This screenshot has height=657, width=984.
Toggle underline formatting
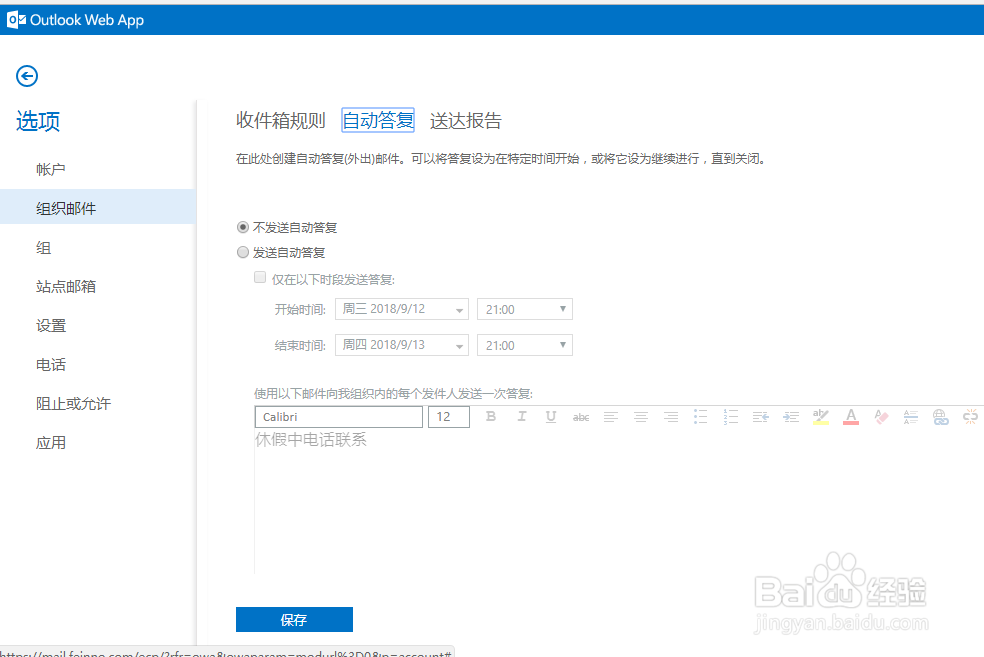551,417
